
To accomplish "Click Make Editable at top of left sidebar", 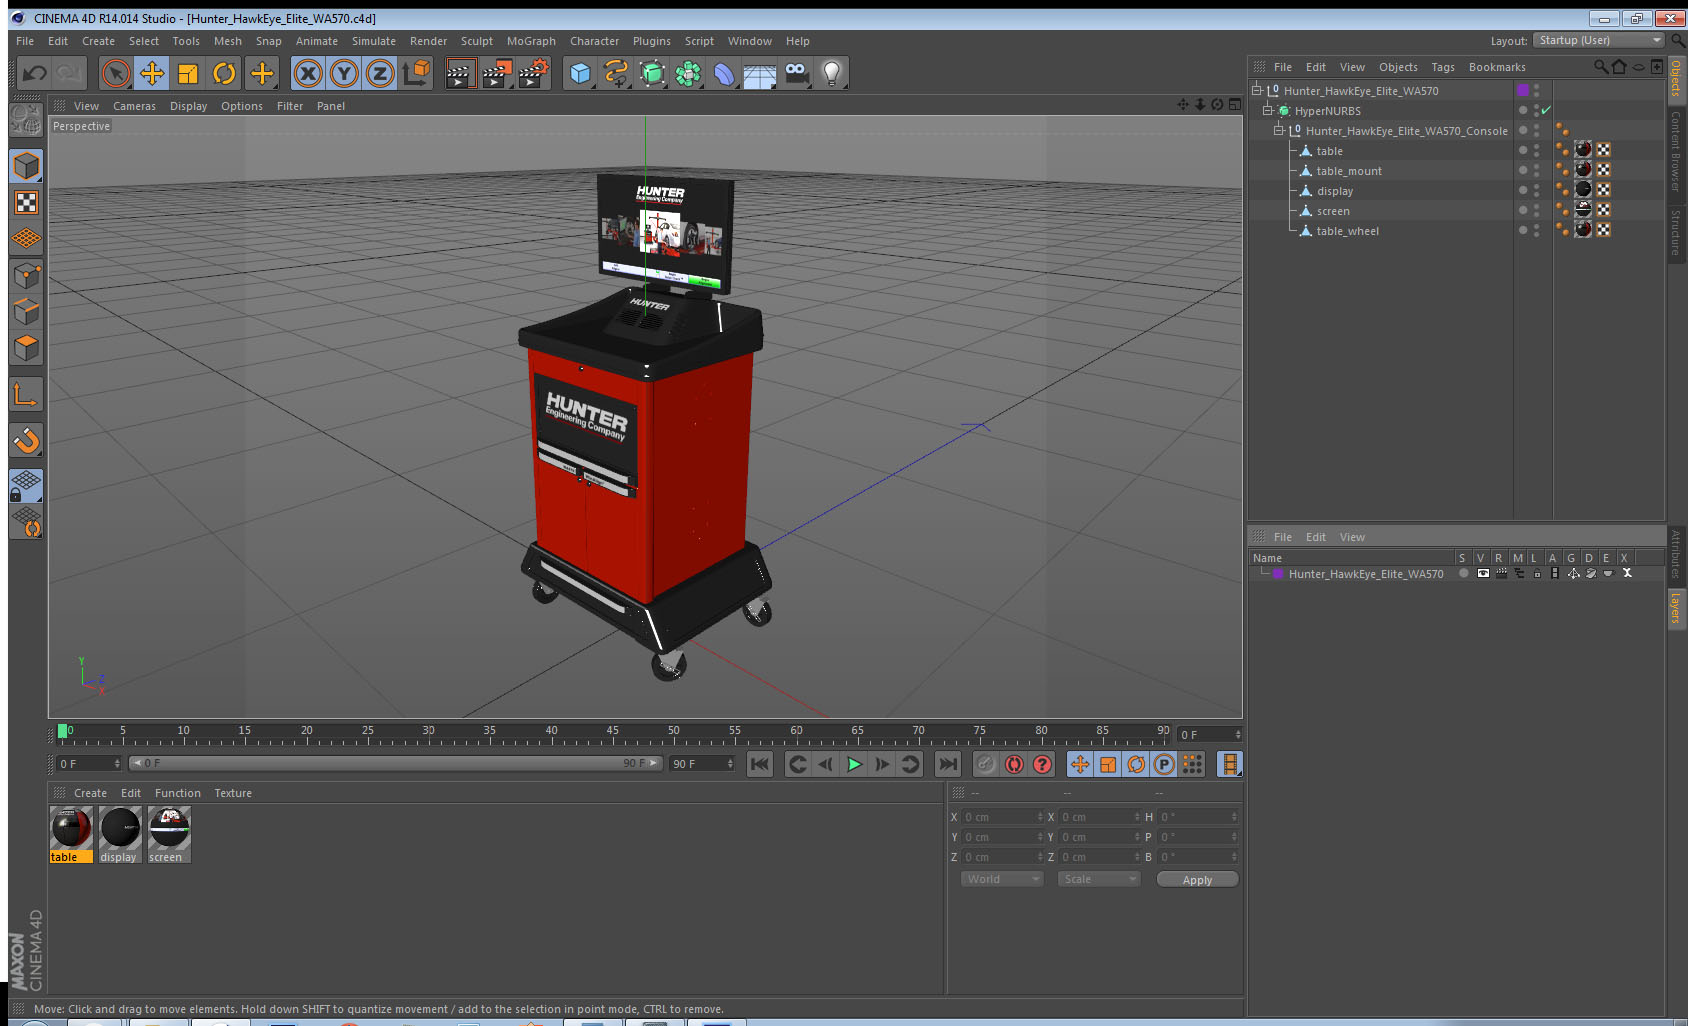I will tap(26, 121).
